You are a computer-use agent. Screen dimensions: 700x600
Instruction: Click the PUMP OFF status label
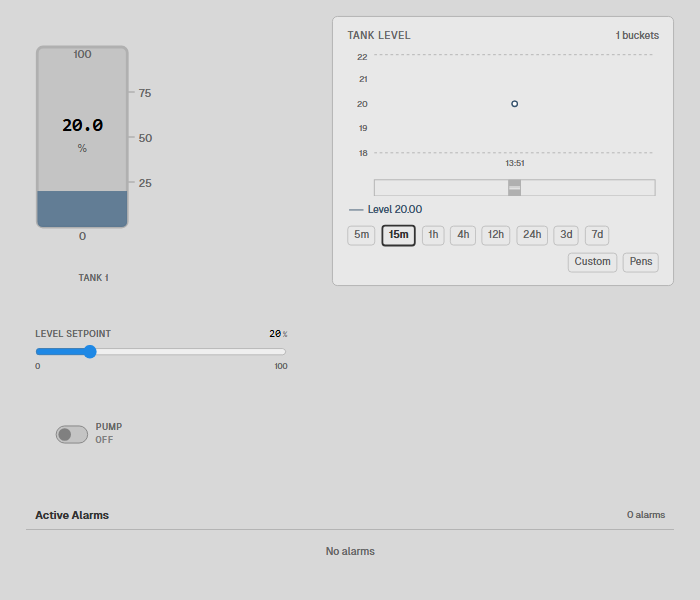[x=108, y=433]
